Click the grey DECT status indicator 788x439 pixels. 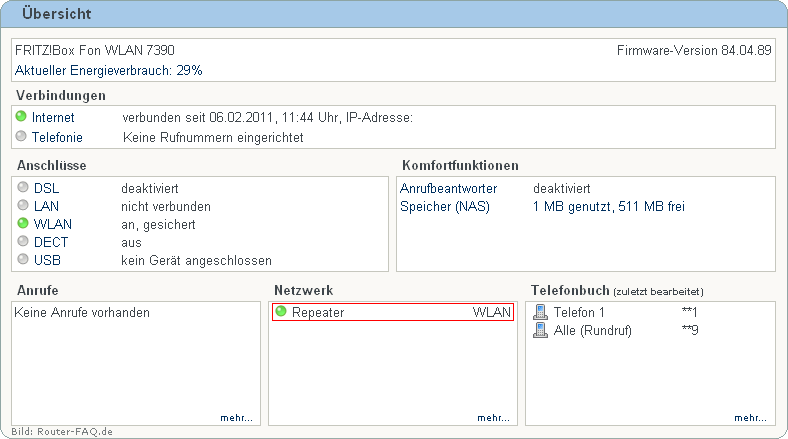[x=23, y=241]
